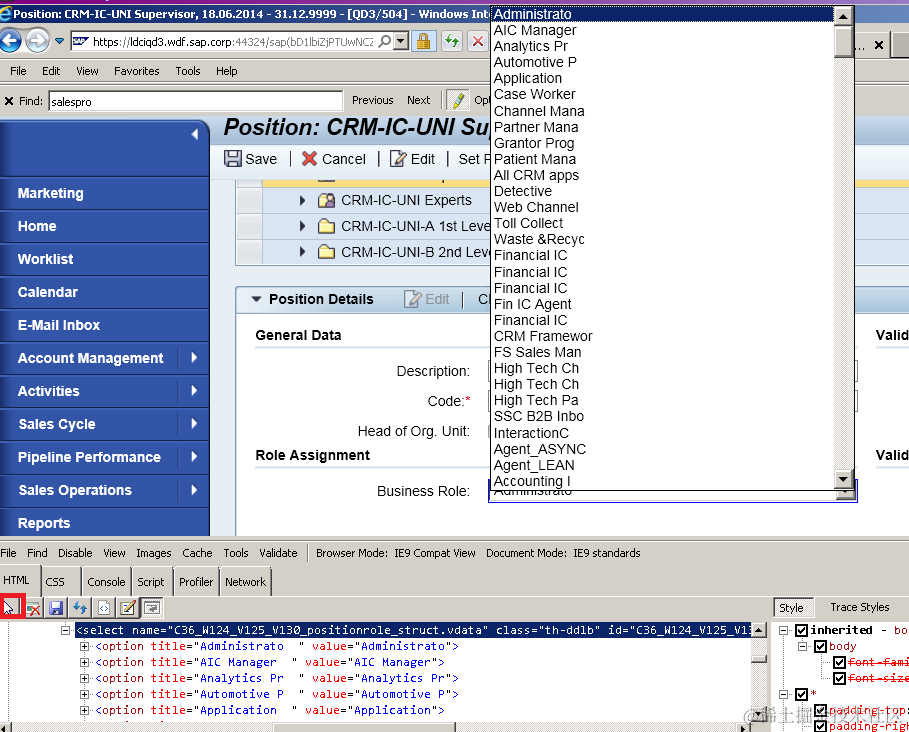Click devtools Refresh arrows icon
The width and height of the screenshot is (909, 732).
[80, 607]
